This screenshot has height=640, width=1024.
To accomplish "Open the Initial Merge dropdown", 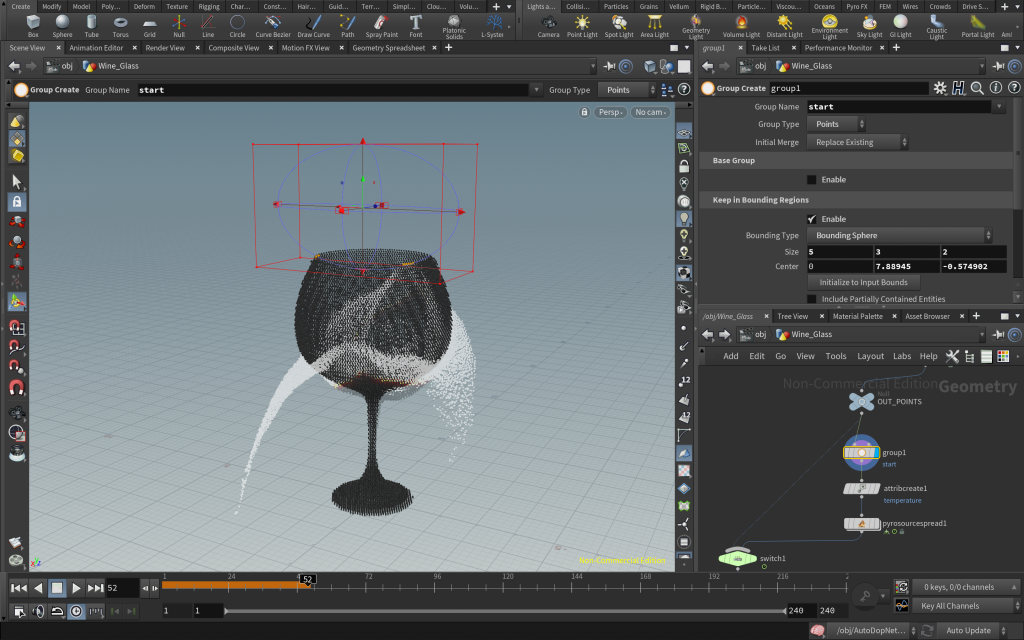I will 857,142.
